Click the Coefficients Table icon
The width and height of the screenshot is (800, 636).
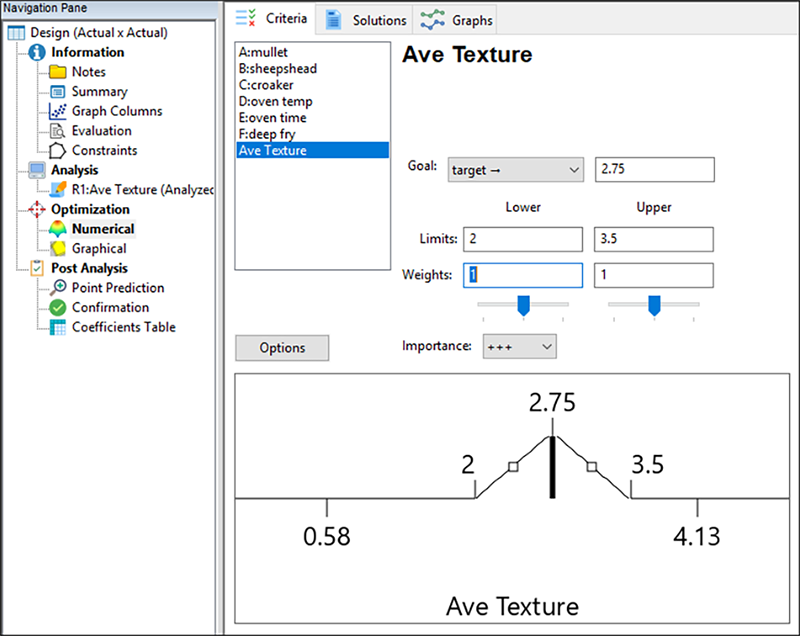57,327
